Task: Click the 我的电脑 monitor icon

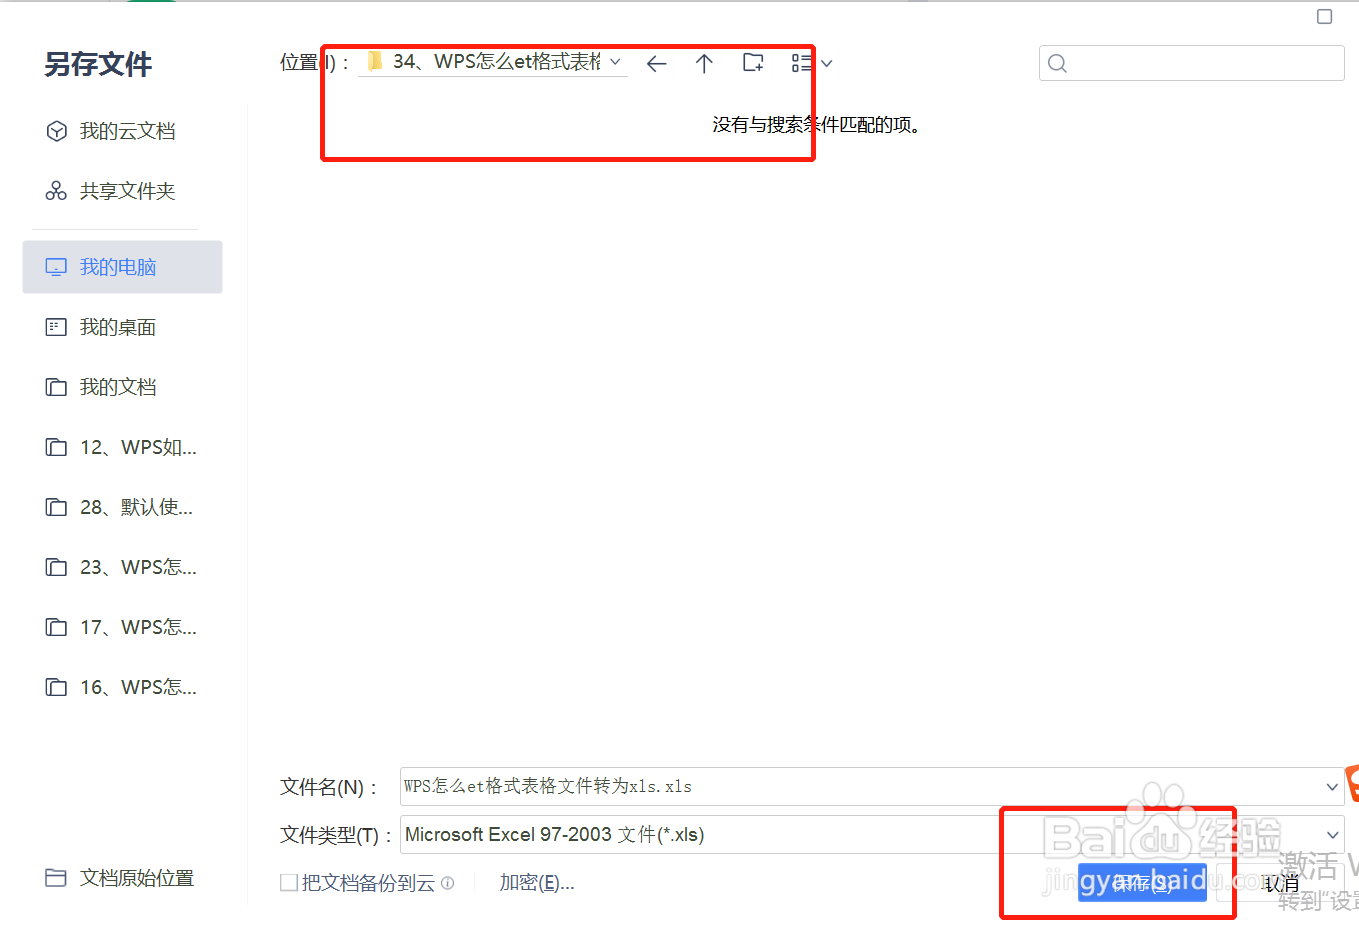Action: click(56, 267)
